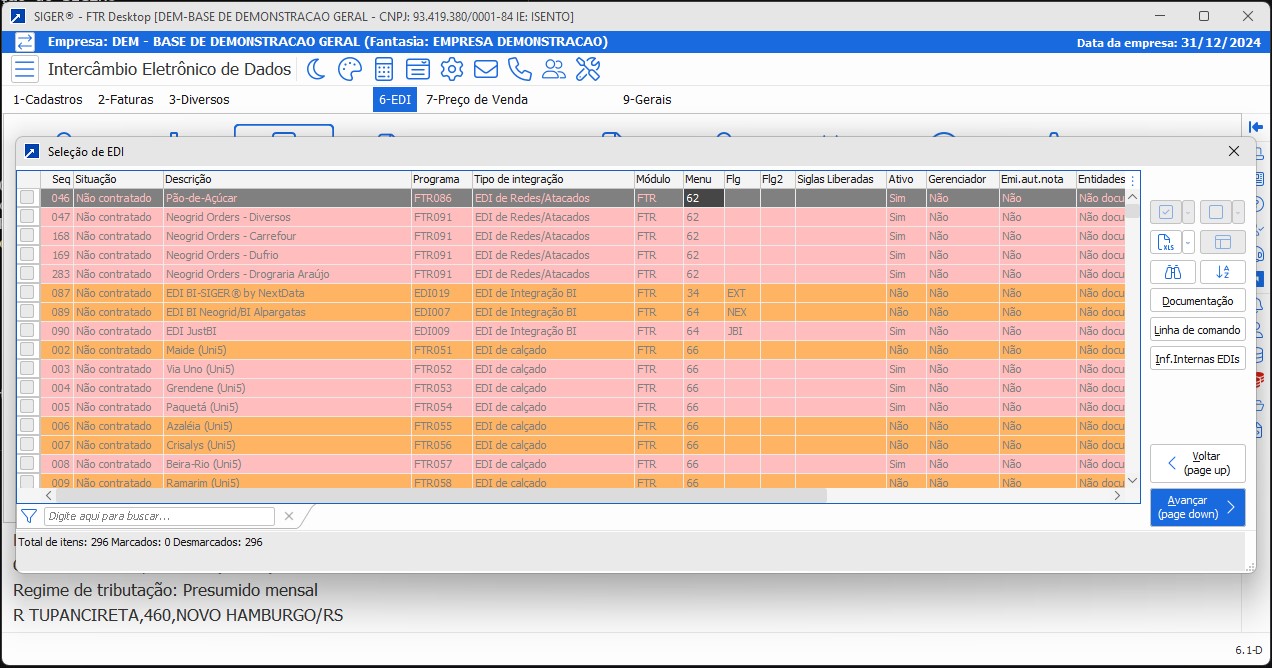Screen dimensions: 1272x668
Task: Open the filter funnel beside the search box
Action: tap(29, 516)
